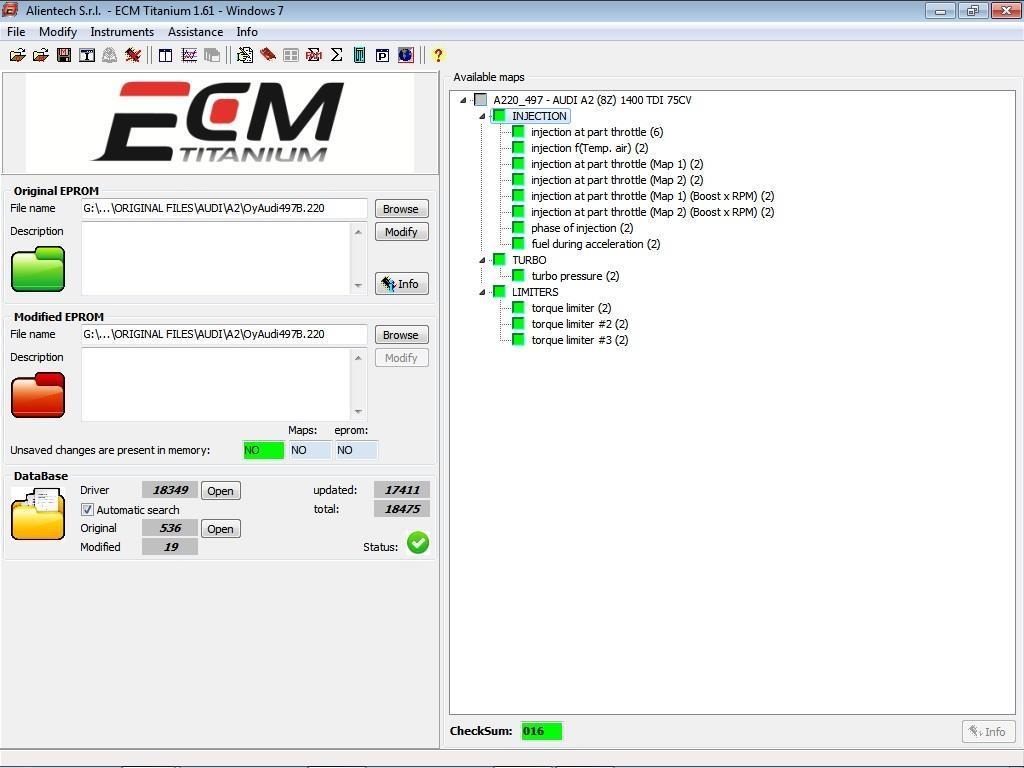
Task: Click Modify button in Original EPROM
Action: click(401, 232)
